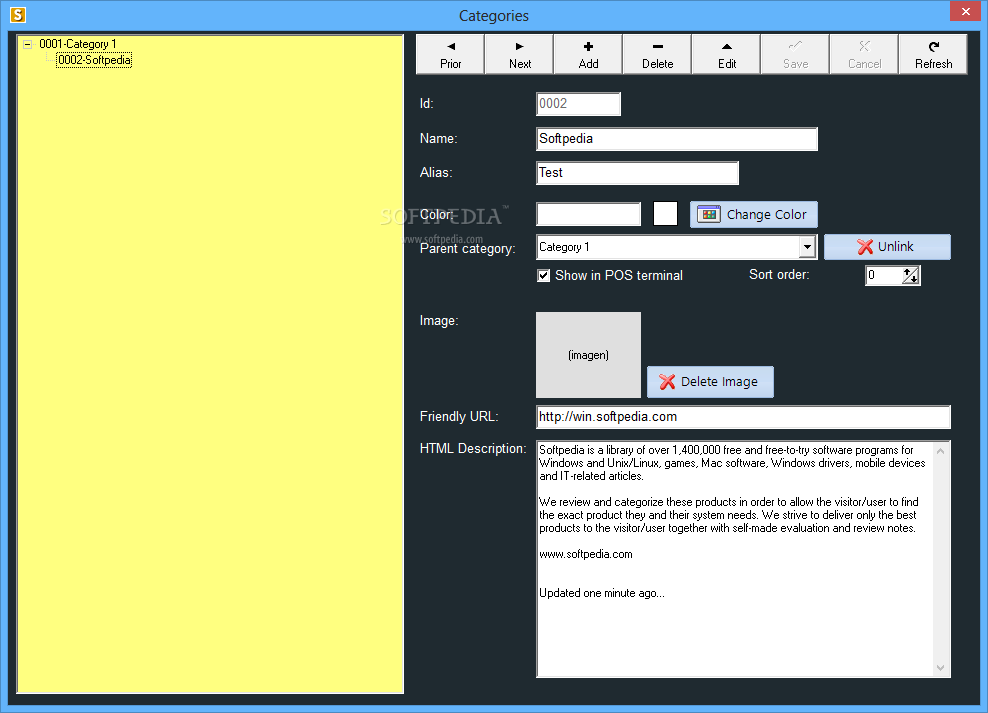Click the 'Updated one minute ago...' text line

click(x=602, y=593)
